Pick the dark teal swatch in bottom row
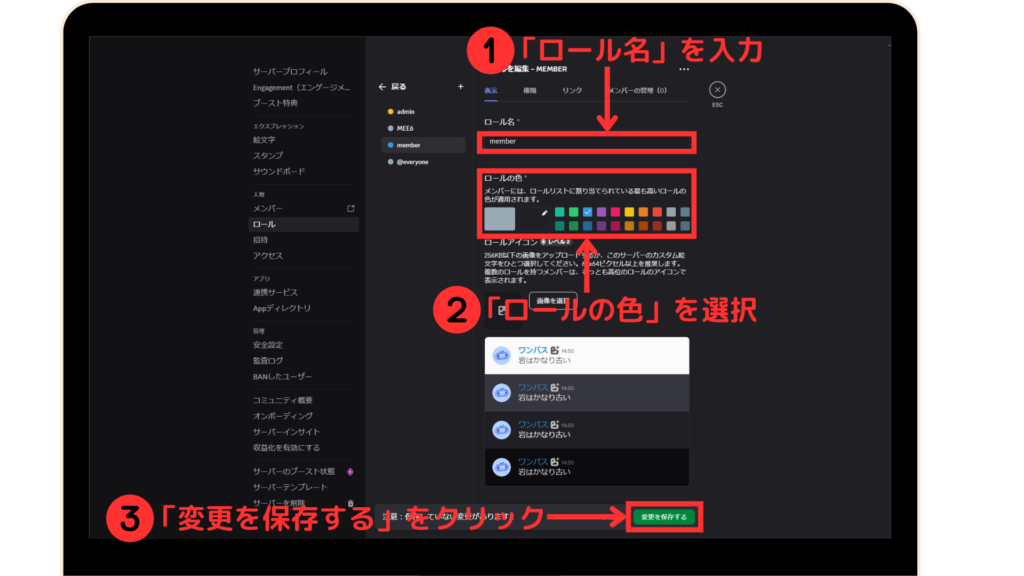This screenshot has width=1024, height=576. (x=560, y=226)
